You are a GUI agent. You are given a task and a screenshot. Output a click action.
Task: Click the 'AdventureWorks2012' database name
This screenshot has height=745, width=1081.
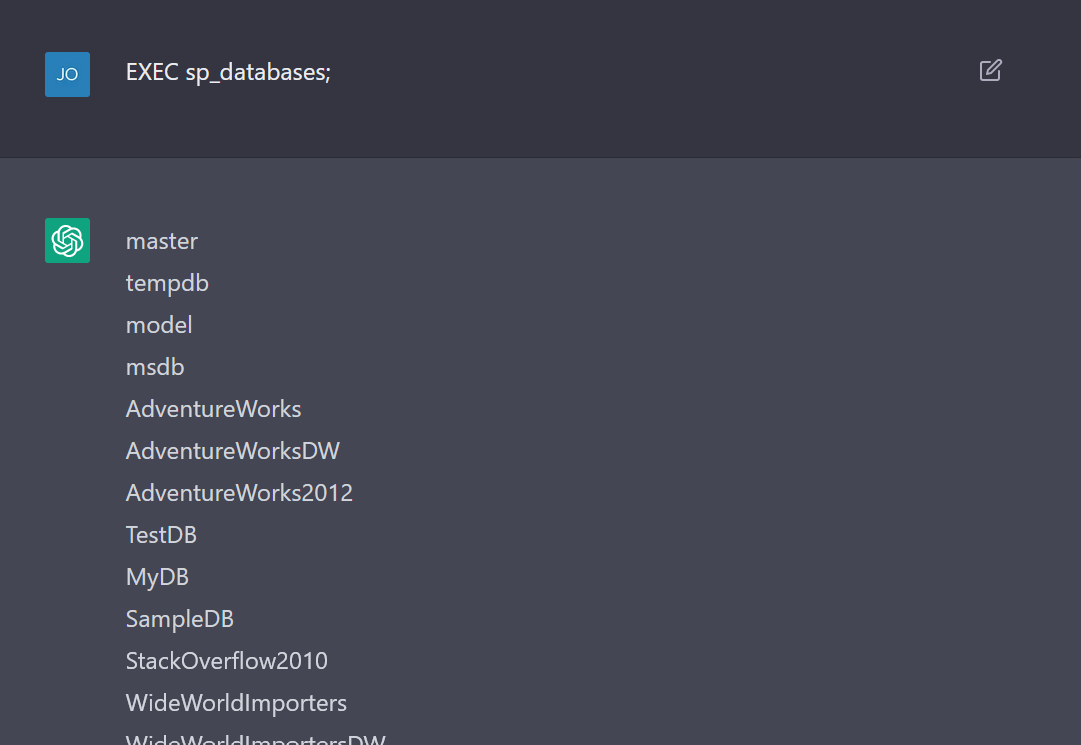pyautogui.click(x=239, y=493)
